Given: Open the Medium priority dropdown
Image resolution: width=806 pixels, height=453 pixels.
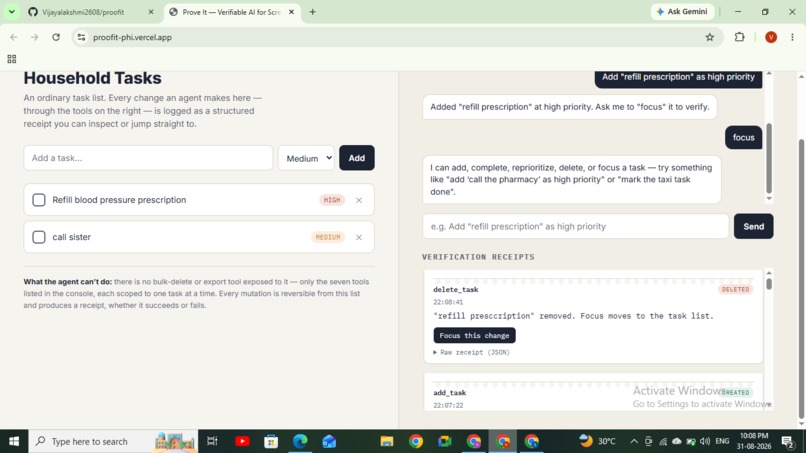Looking at the screenshot, I should pyautogui.click(x=306, y=158).
